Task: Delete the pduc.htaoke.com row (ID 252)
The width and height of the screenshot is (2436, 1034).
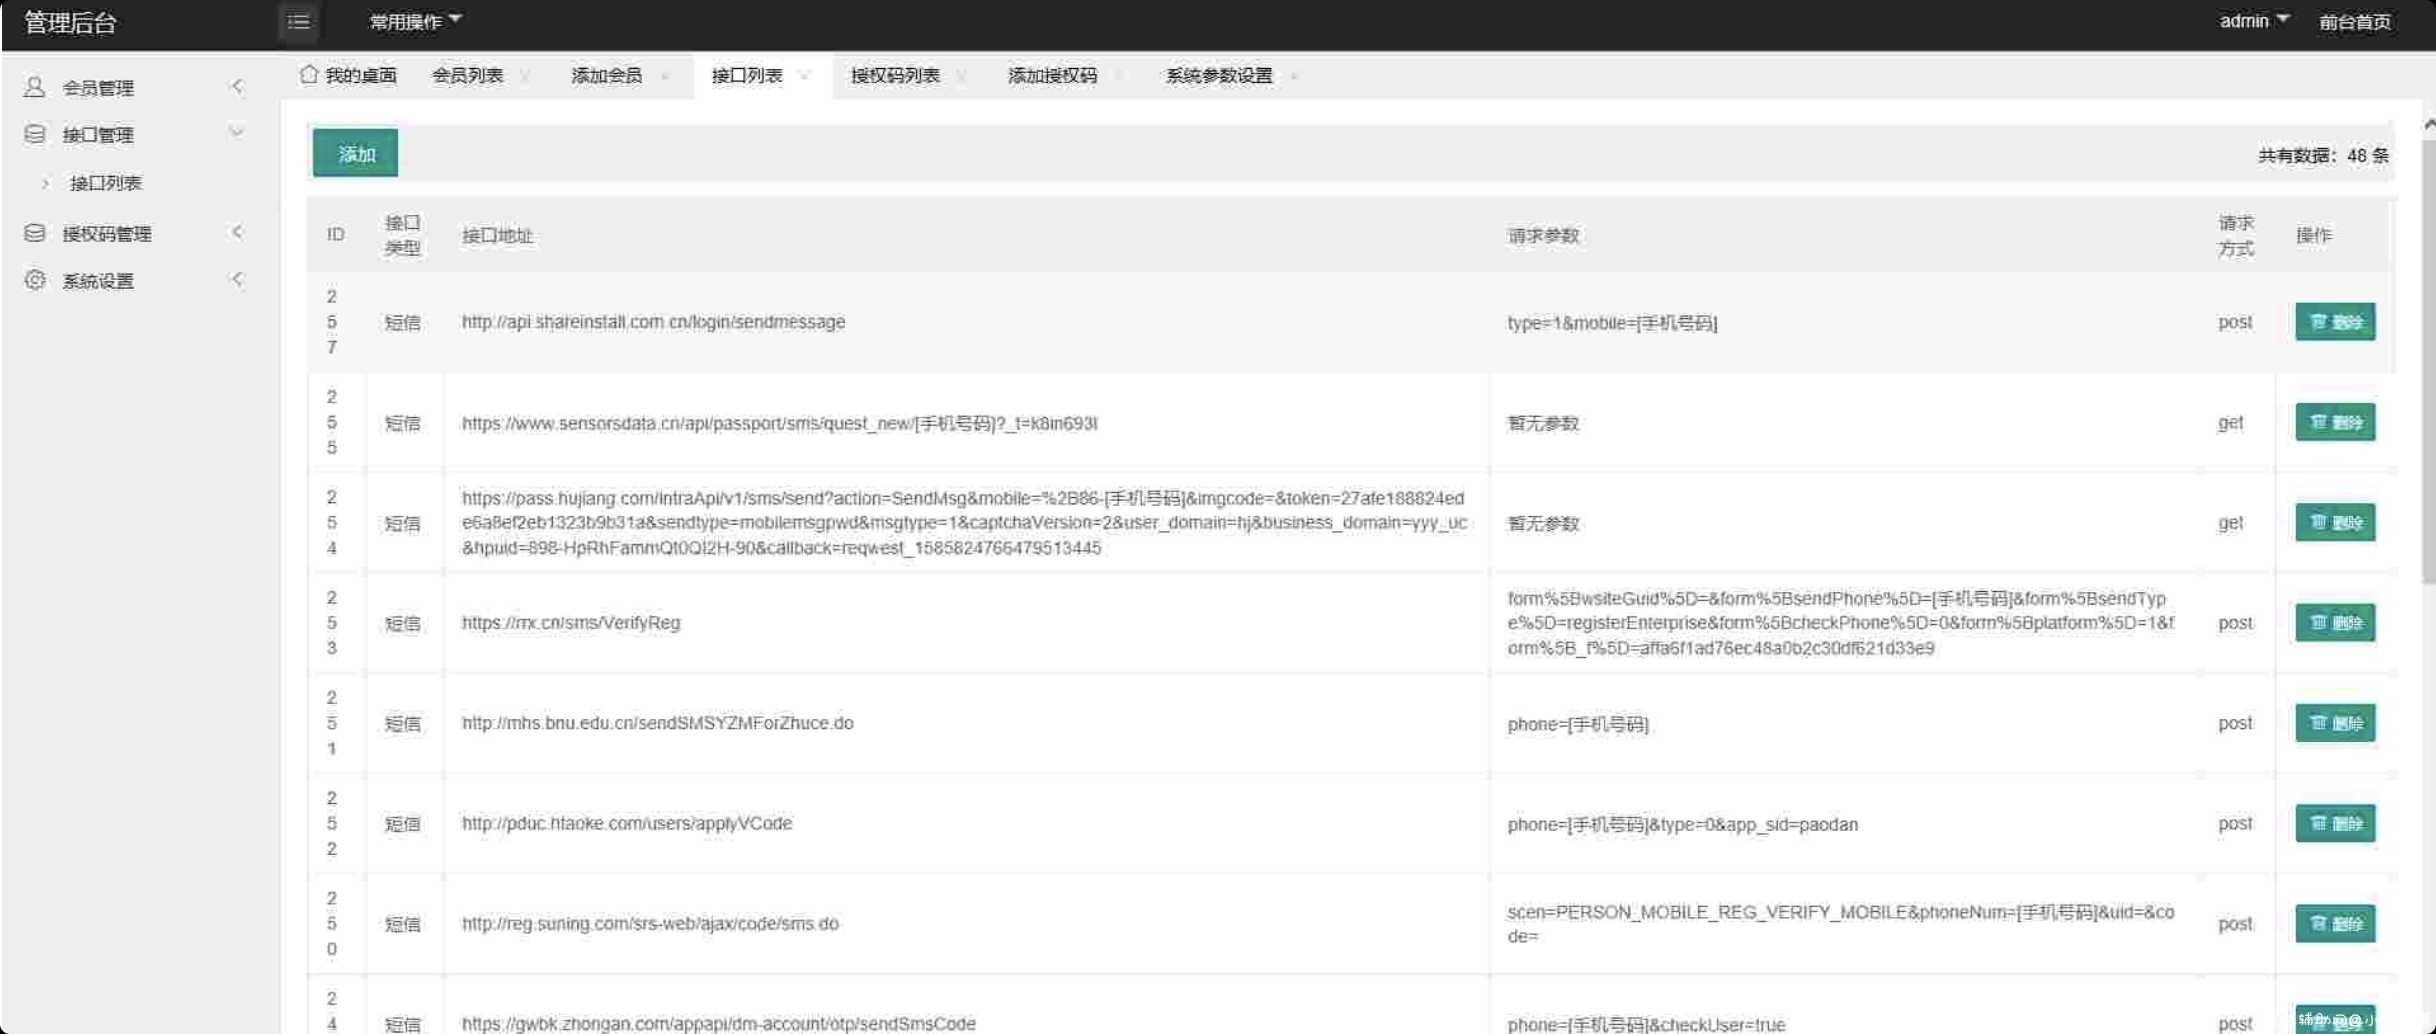Action: tap(2335, 823)
